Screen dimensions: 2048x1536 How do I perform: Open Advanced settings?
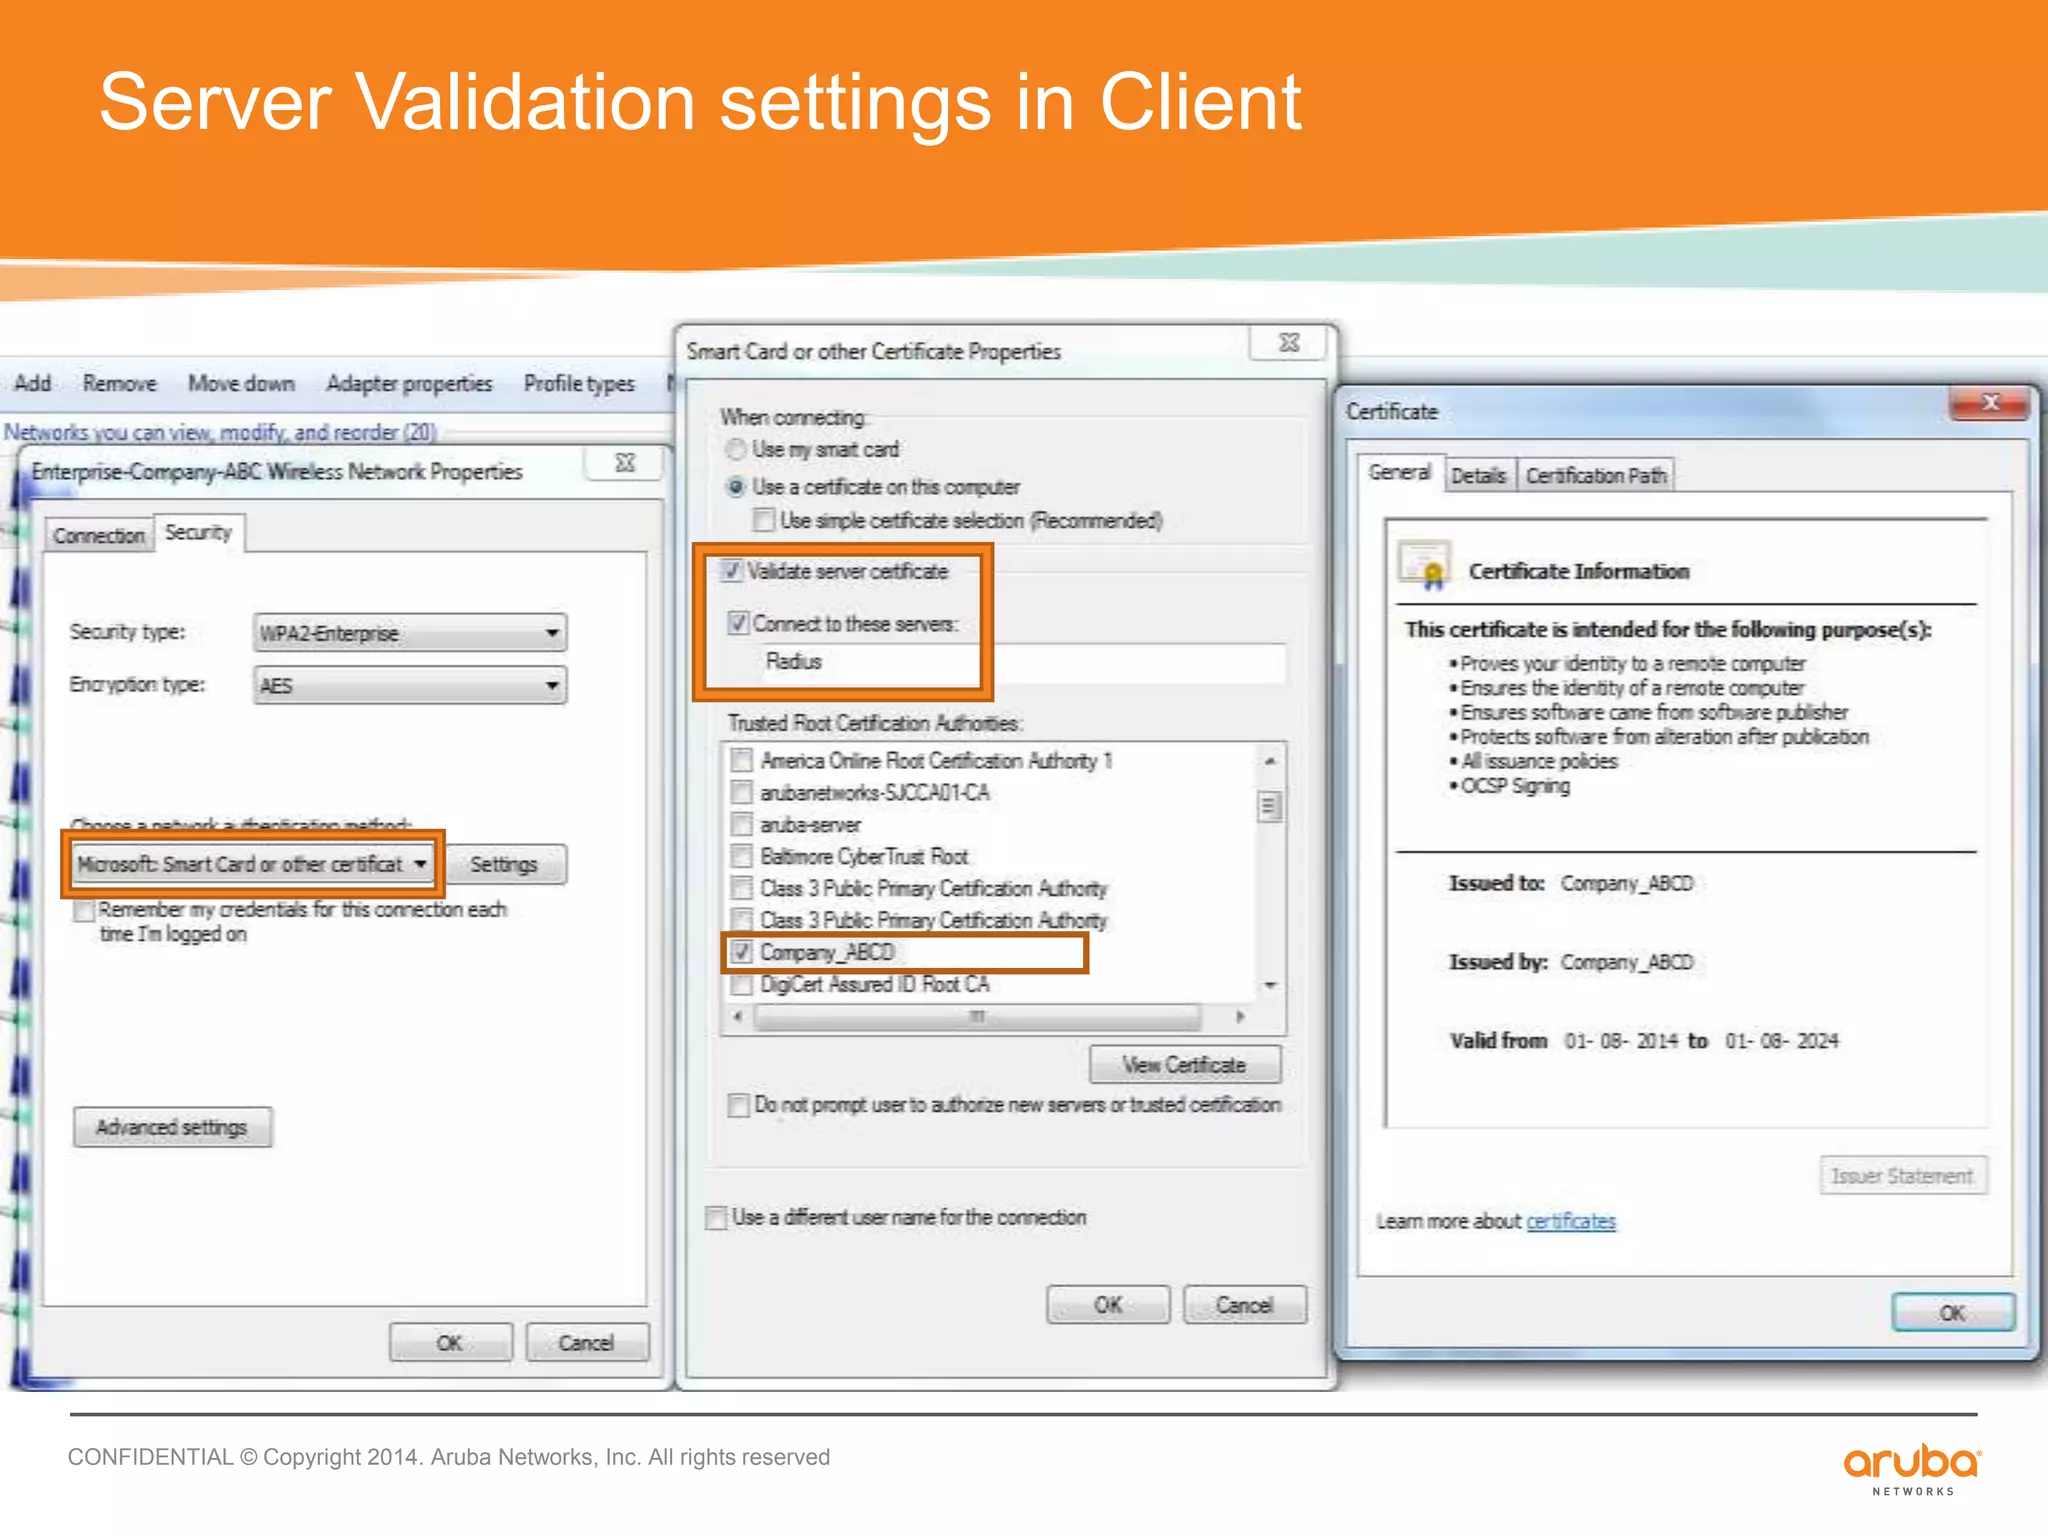point(172,1127)
